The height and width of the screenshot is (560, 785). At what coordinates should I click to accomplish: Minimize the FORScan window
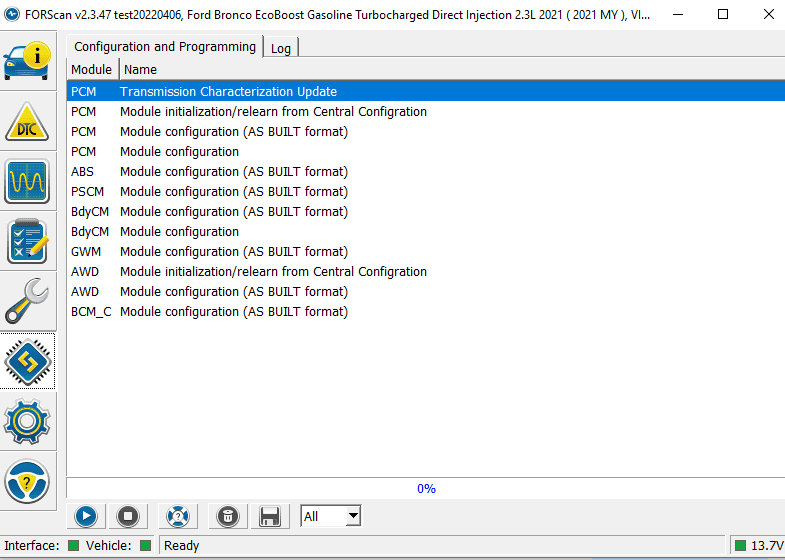(x=678, y=14)
